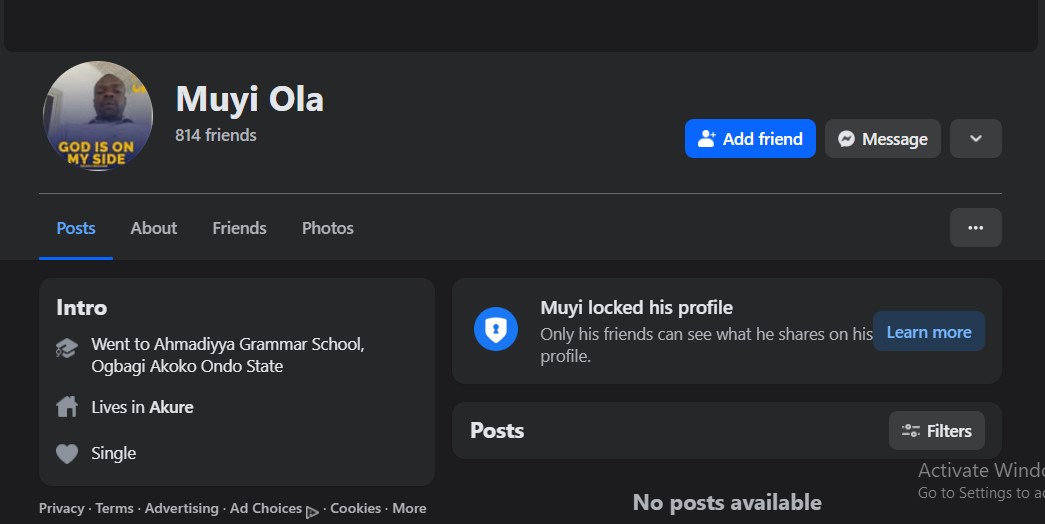Open the Friends tab
The image size is (1045, 524).
[x=239, y=228]
